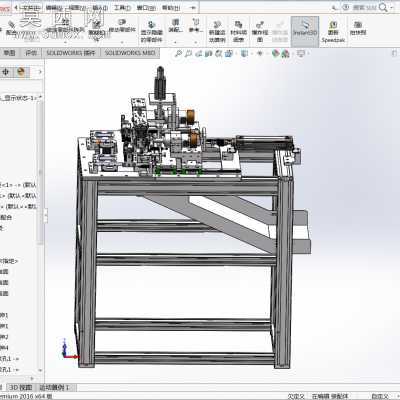Image resolution: width=400 pixels, height=400 pixels.
Task: Open View Settings monitor icon
Action: 301,53
